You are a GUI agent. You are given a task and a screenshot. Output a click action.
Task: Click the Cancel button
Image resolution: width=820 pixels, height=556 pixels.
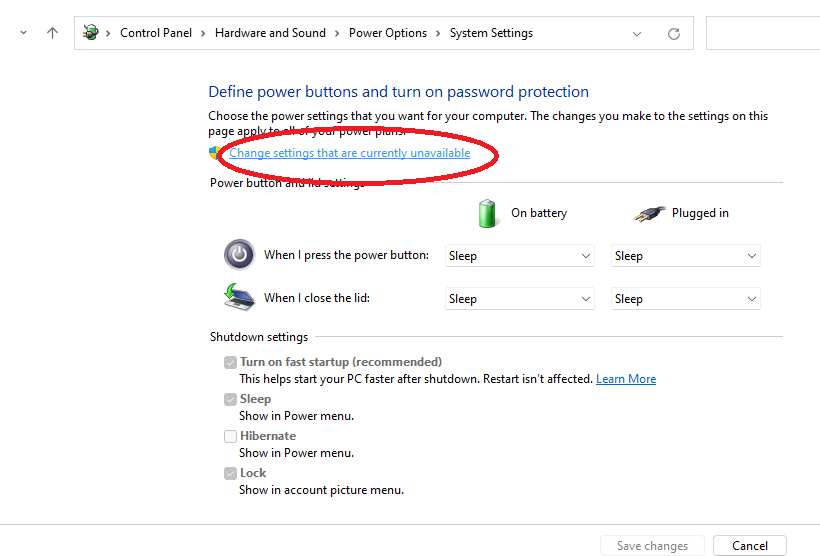[749, 546]
